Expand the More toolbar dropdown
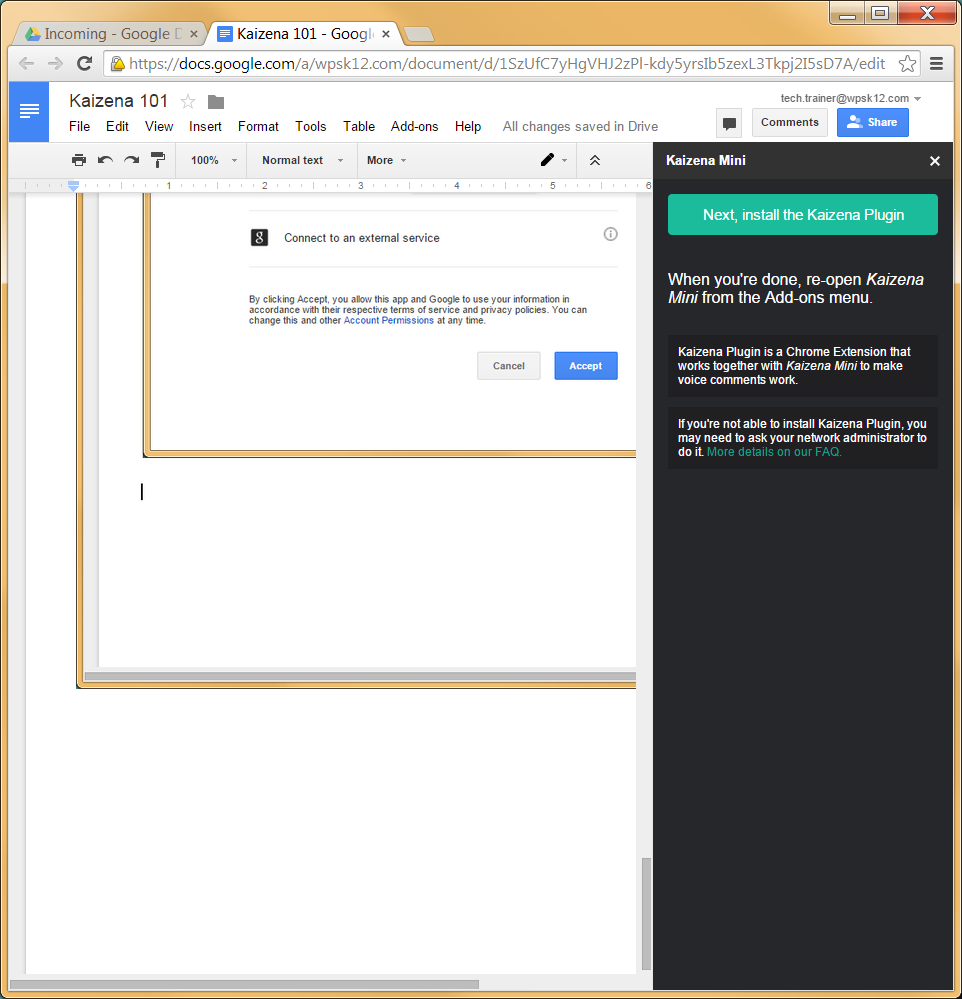 (x=386, y=160)
